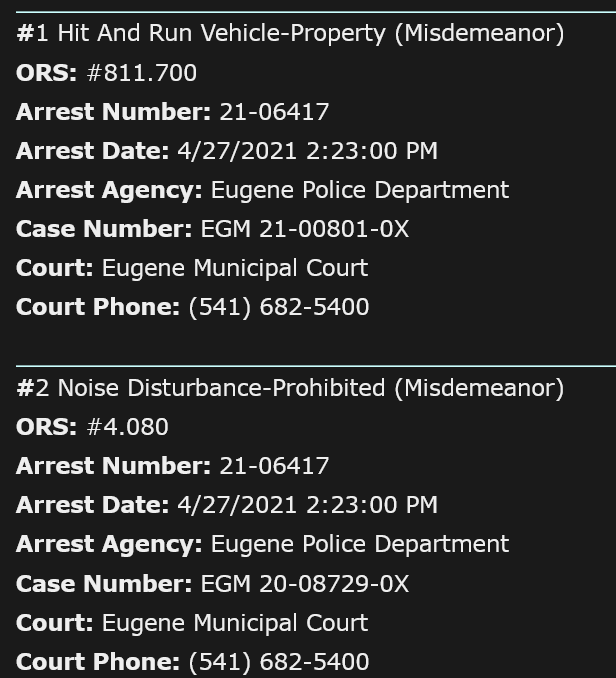Select Eugene Police Department under charge #2
Image resolution: width=616 pixels, height=678 pixels.
pyautogui.click(x=360, y=544)
